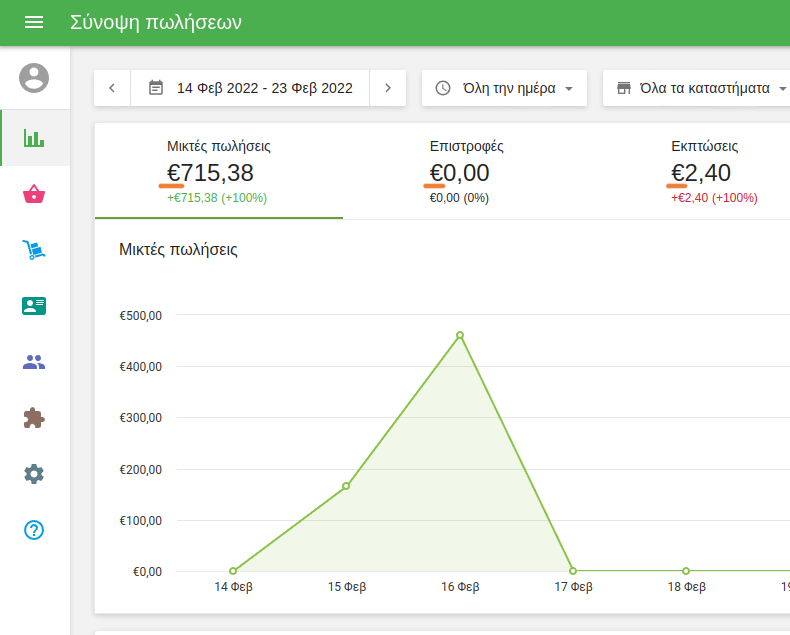
Task: Open the employees people icon
Action: (x=34, y=362)
